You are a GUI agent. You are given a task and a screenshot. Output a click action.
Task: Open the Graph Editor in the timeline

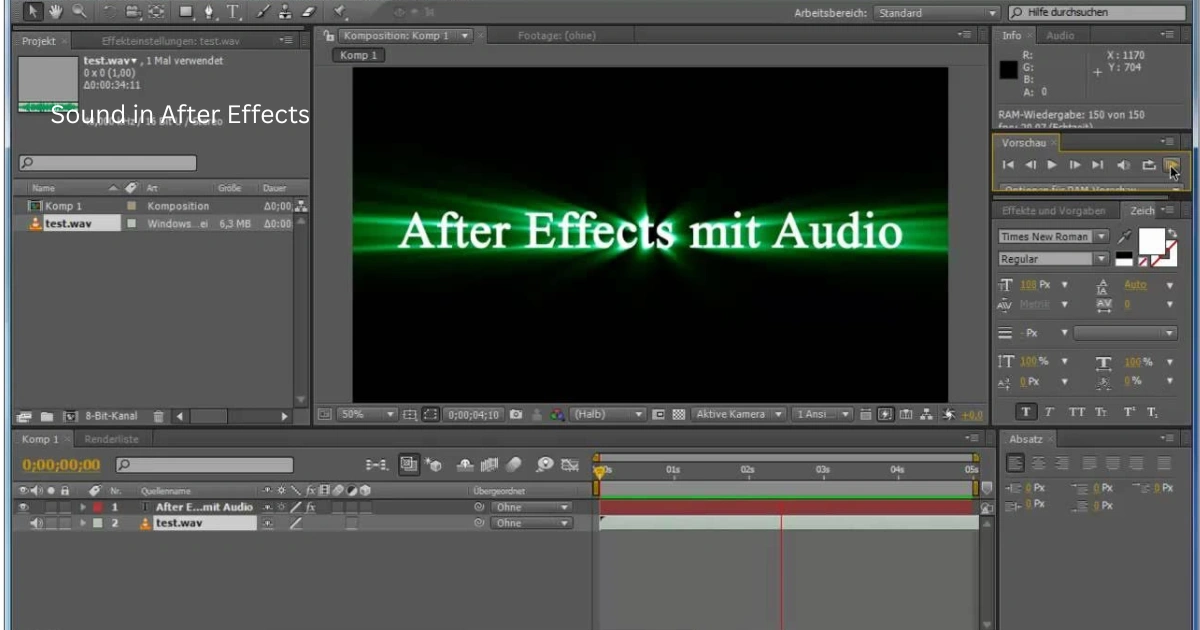click(x=570, y=464)
